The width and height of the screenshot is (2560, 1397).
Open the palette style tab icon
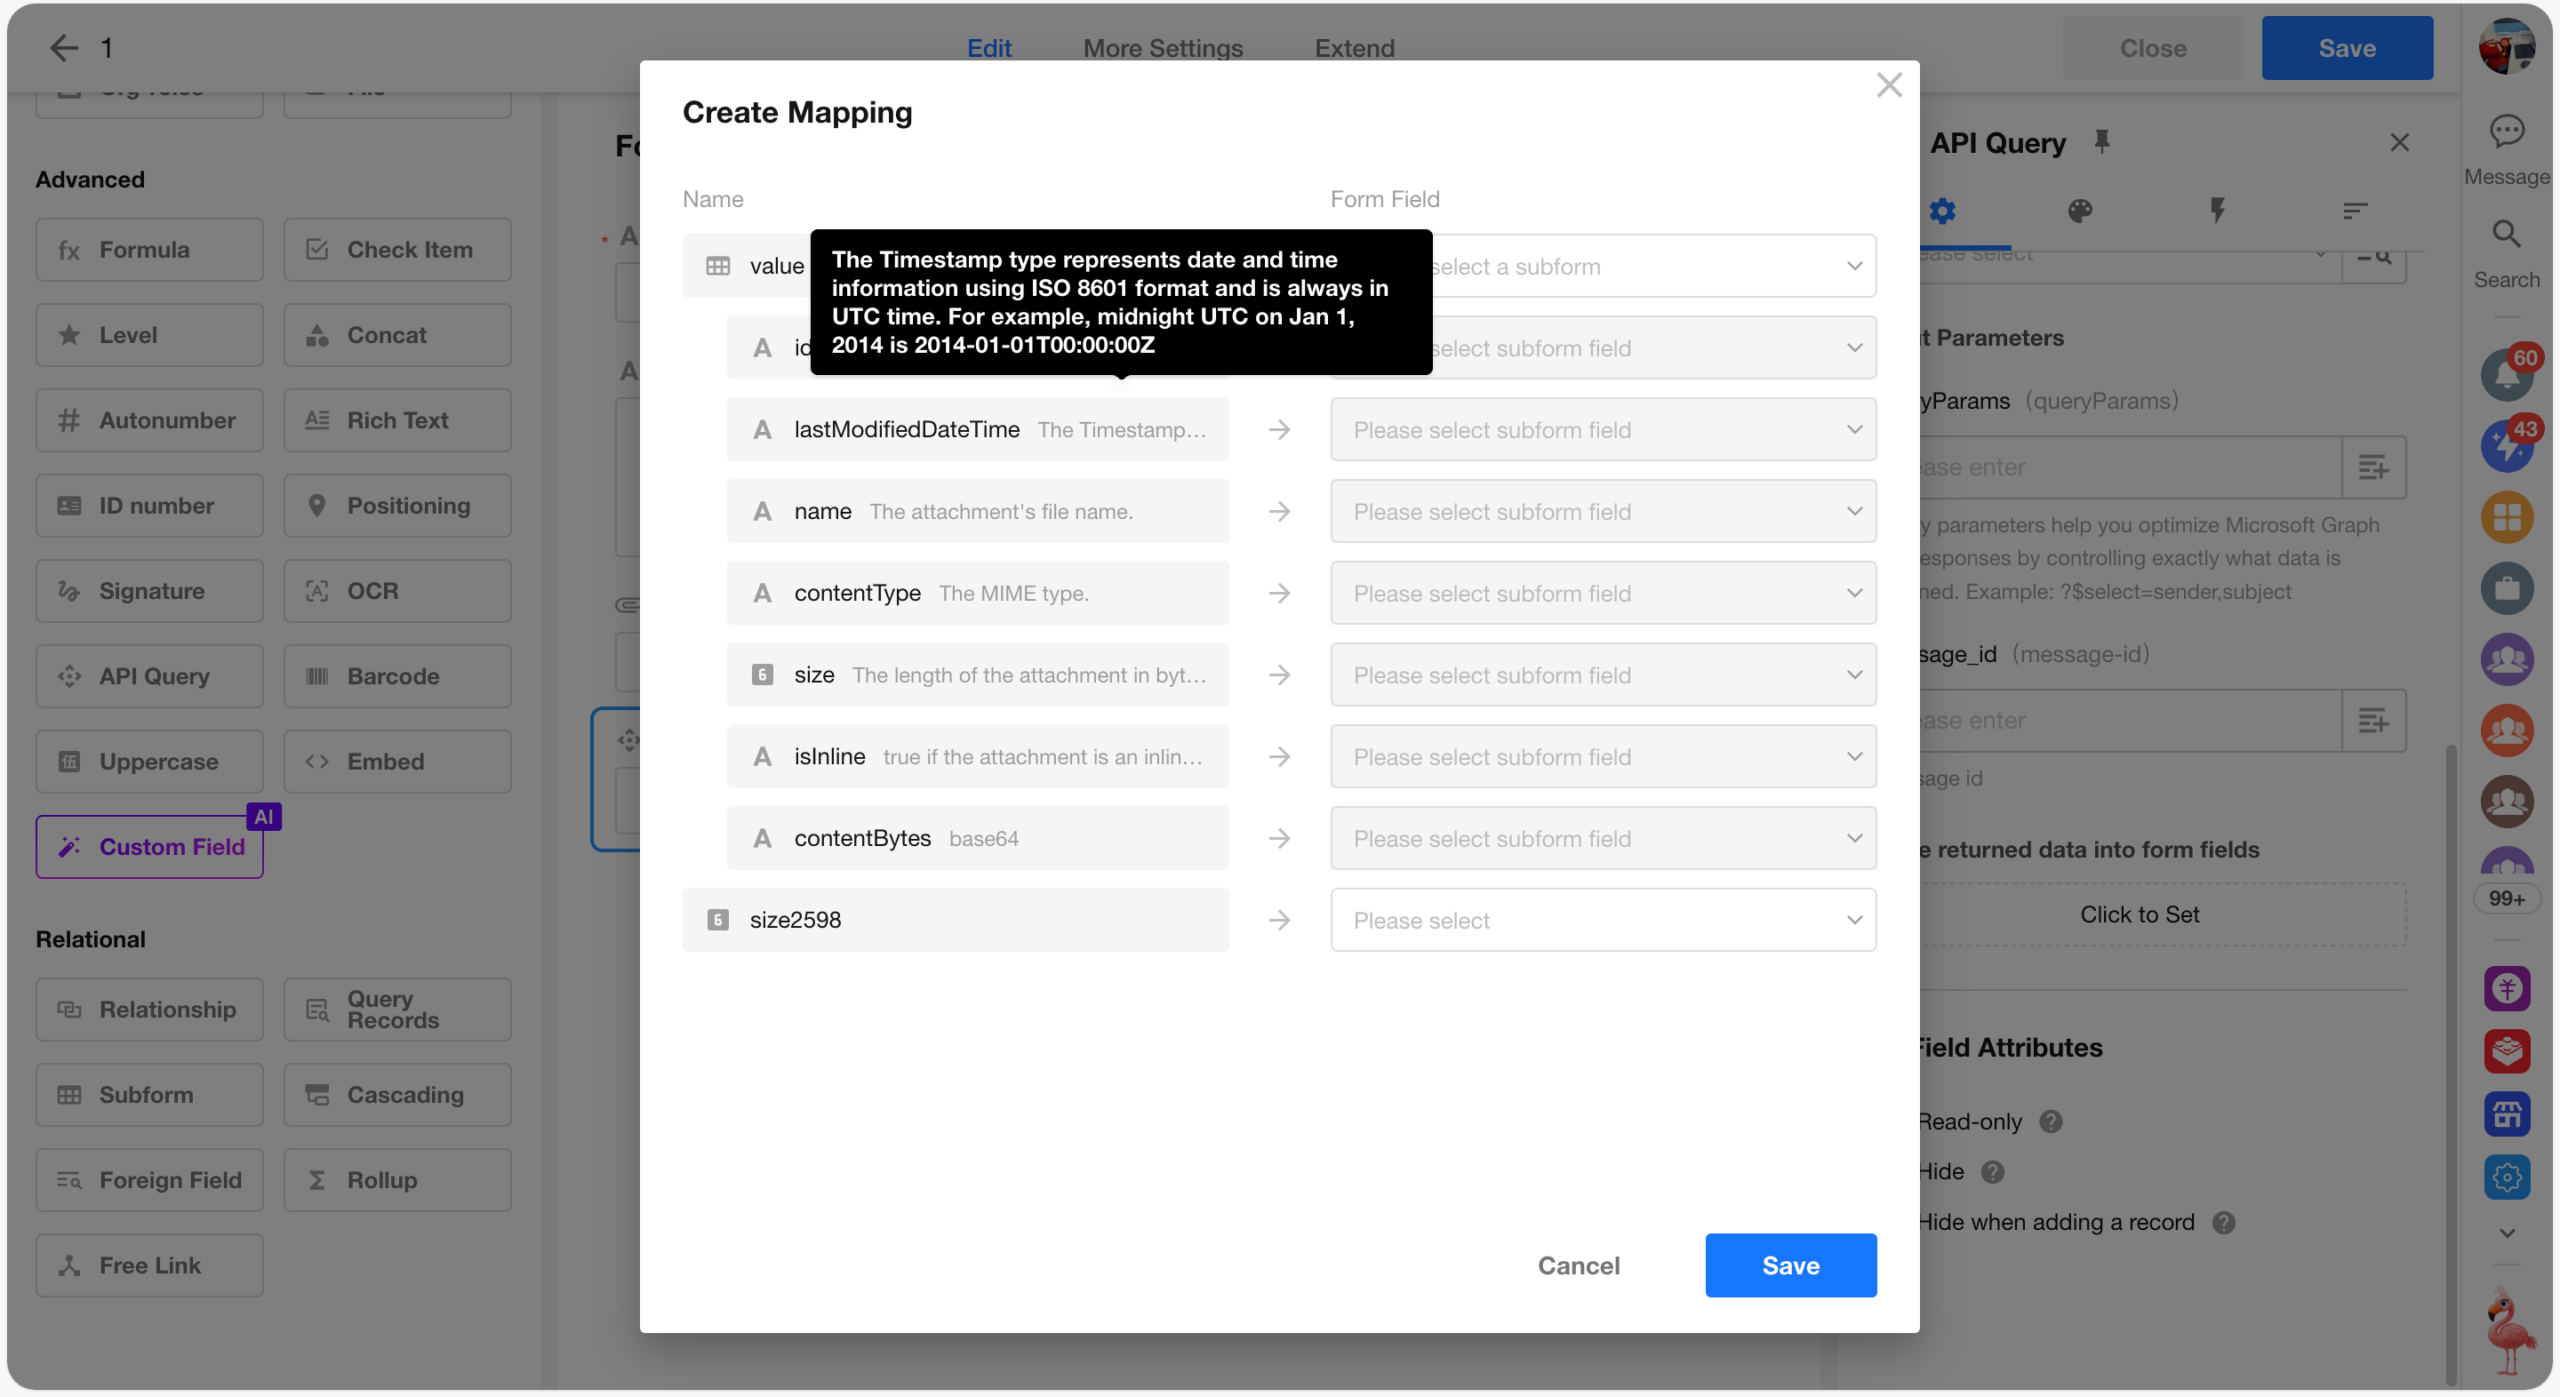pos(2079,211)
